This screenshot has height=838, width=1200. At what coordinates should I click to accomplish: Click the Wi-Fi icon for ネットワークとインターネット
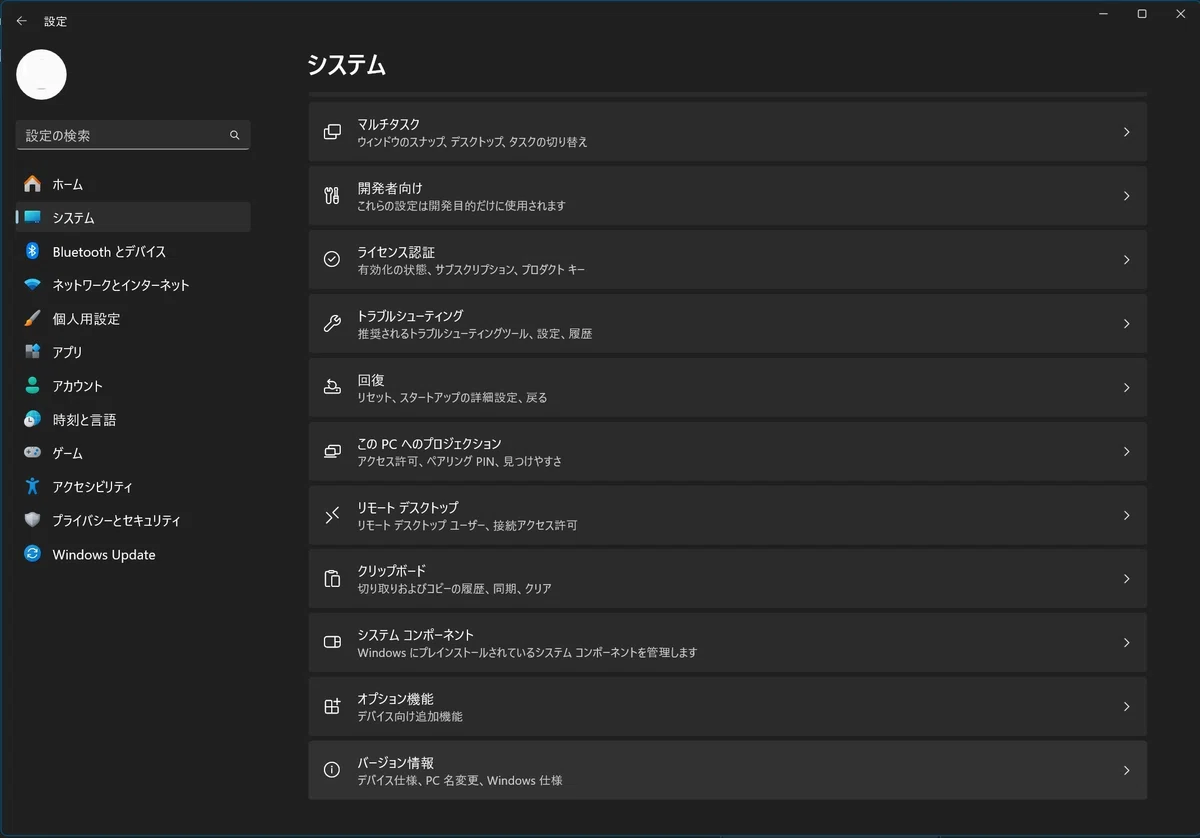pyautogui.click(x=33, y=285)
